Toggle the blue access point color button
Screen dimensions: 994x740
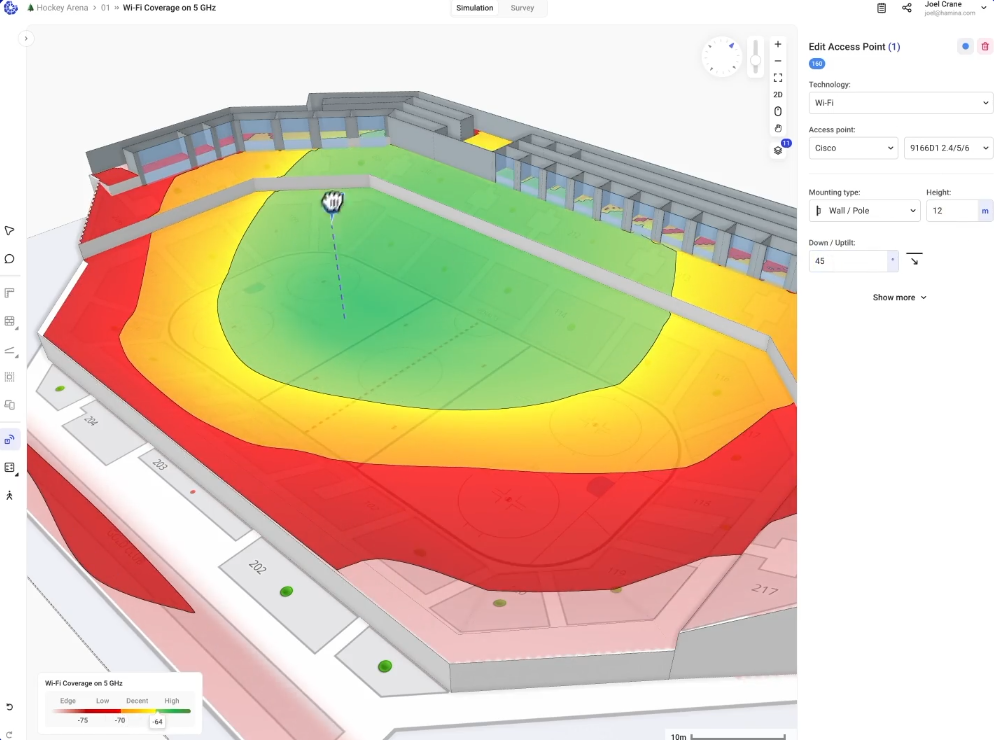pos(965,47)
